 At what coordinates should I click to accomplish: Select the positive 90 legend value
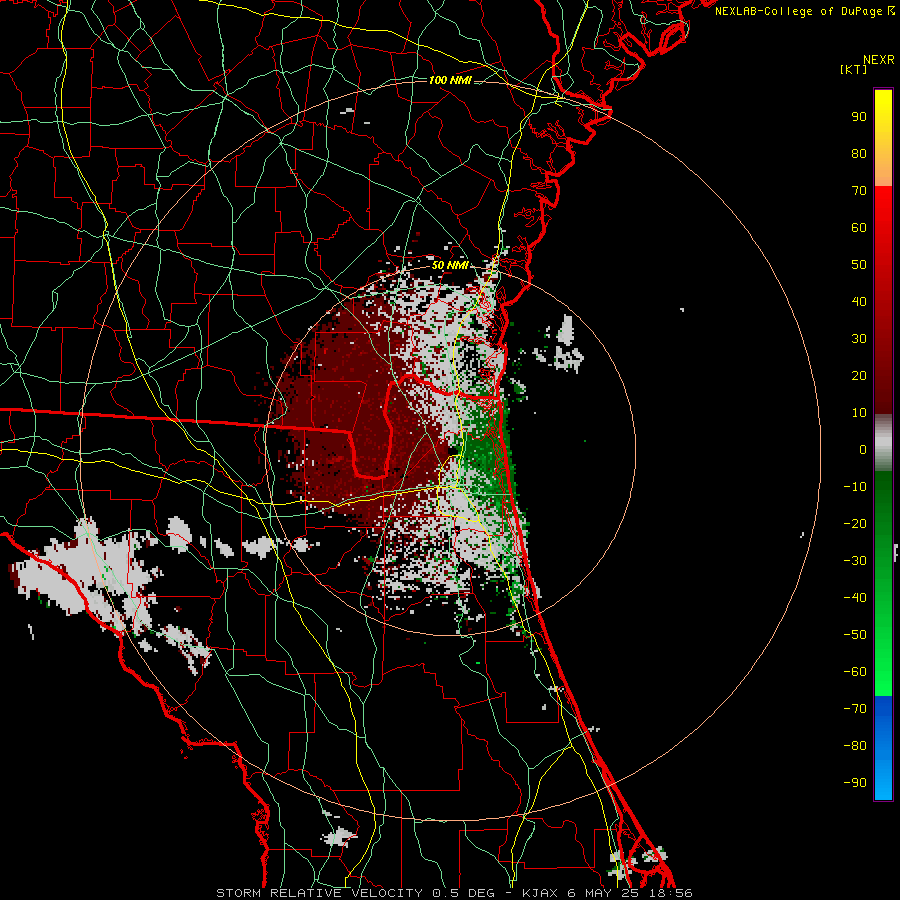859,117
